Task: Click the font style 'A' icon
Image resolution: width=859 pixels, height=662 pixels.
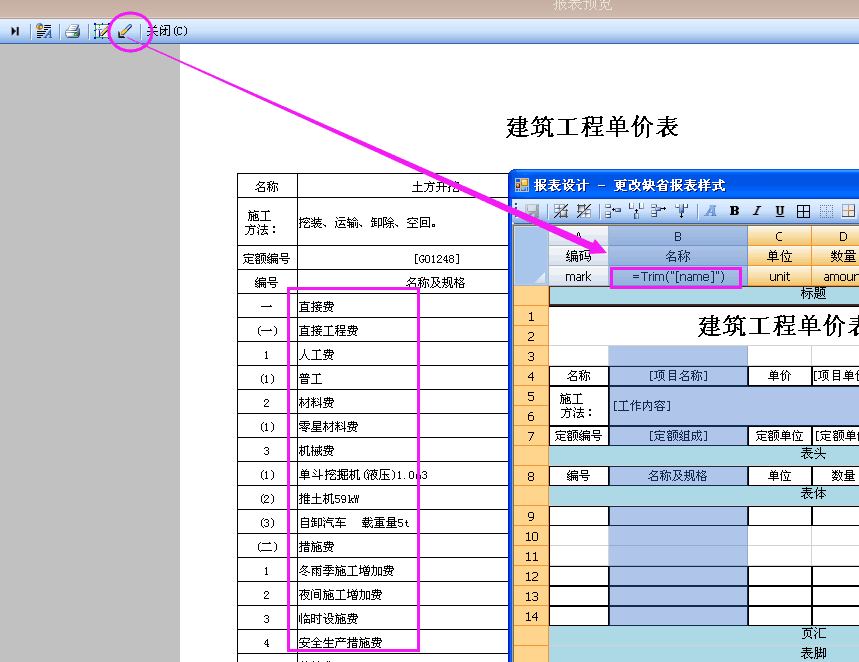Action: tap(710, 211)
